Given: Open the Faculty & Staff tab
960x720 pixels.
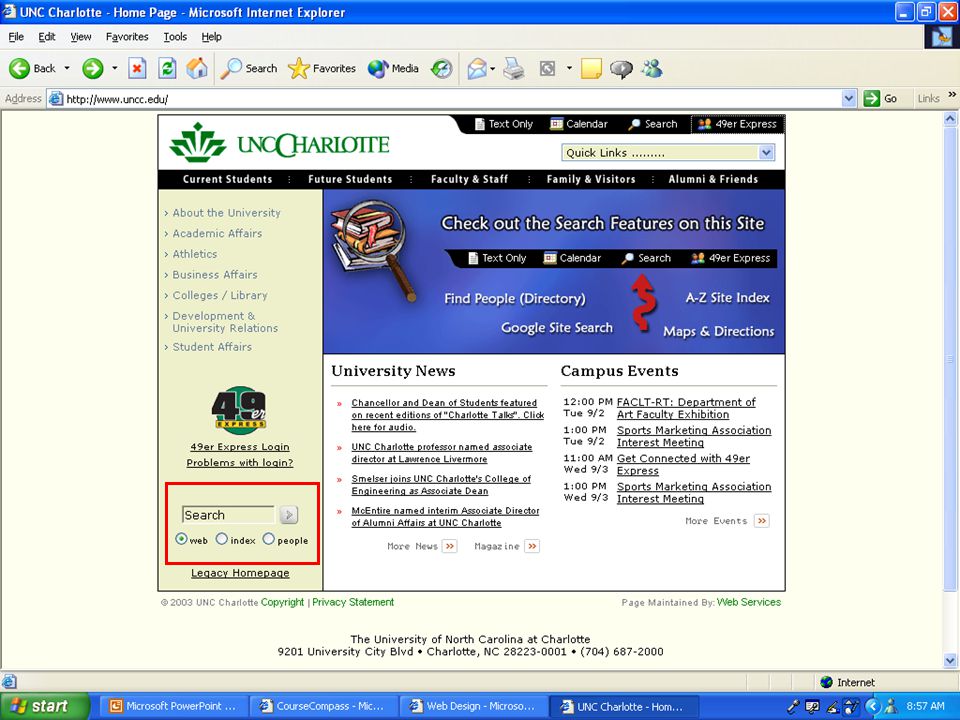Looking at the screenshot, I should click(x=469, y=179).
